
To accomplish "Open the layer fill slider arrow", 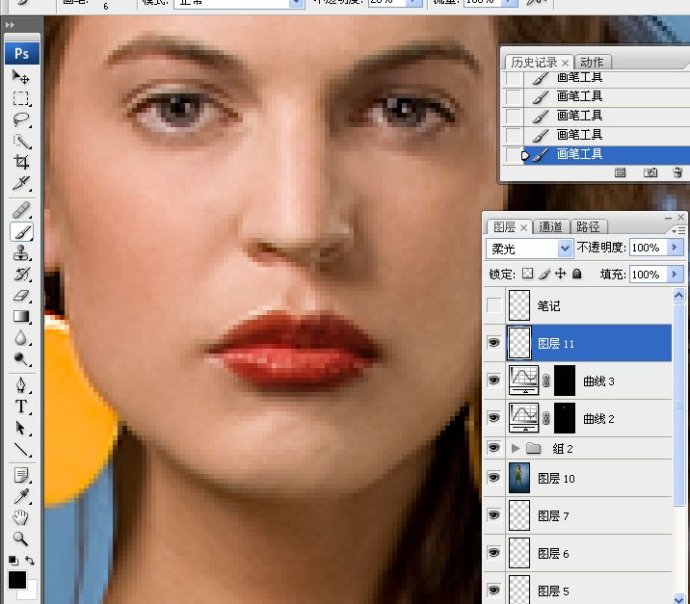I will click(x=675, y=275).
